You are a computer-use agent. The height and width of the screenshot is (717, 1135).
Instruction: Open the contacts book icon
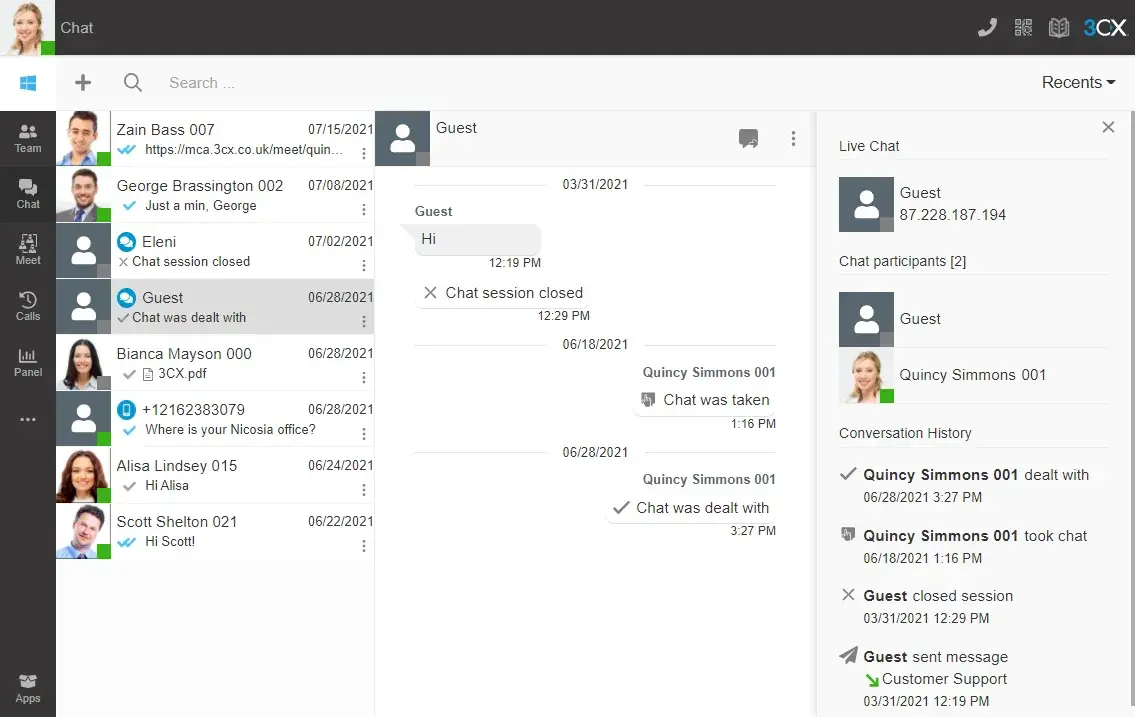click(1058, 27)
